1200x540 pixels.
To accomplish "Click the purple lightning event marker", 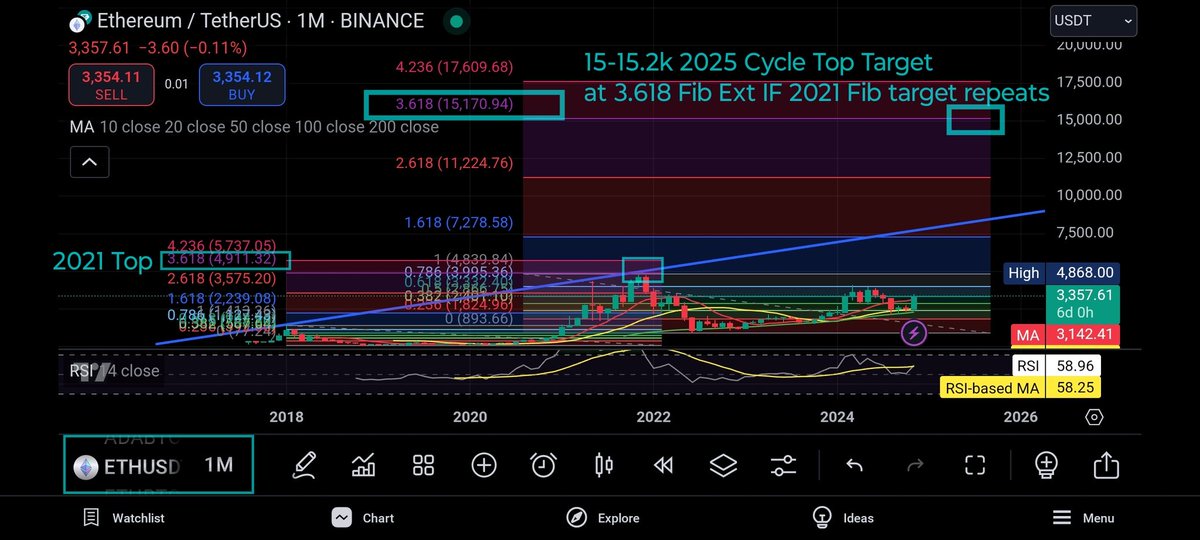I will point(914,334).
